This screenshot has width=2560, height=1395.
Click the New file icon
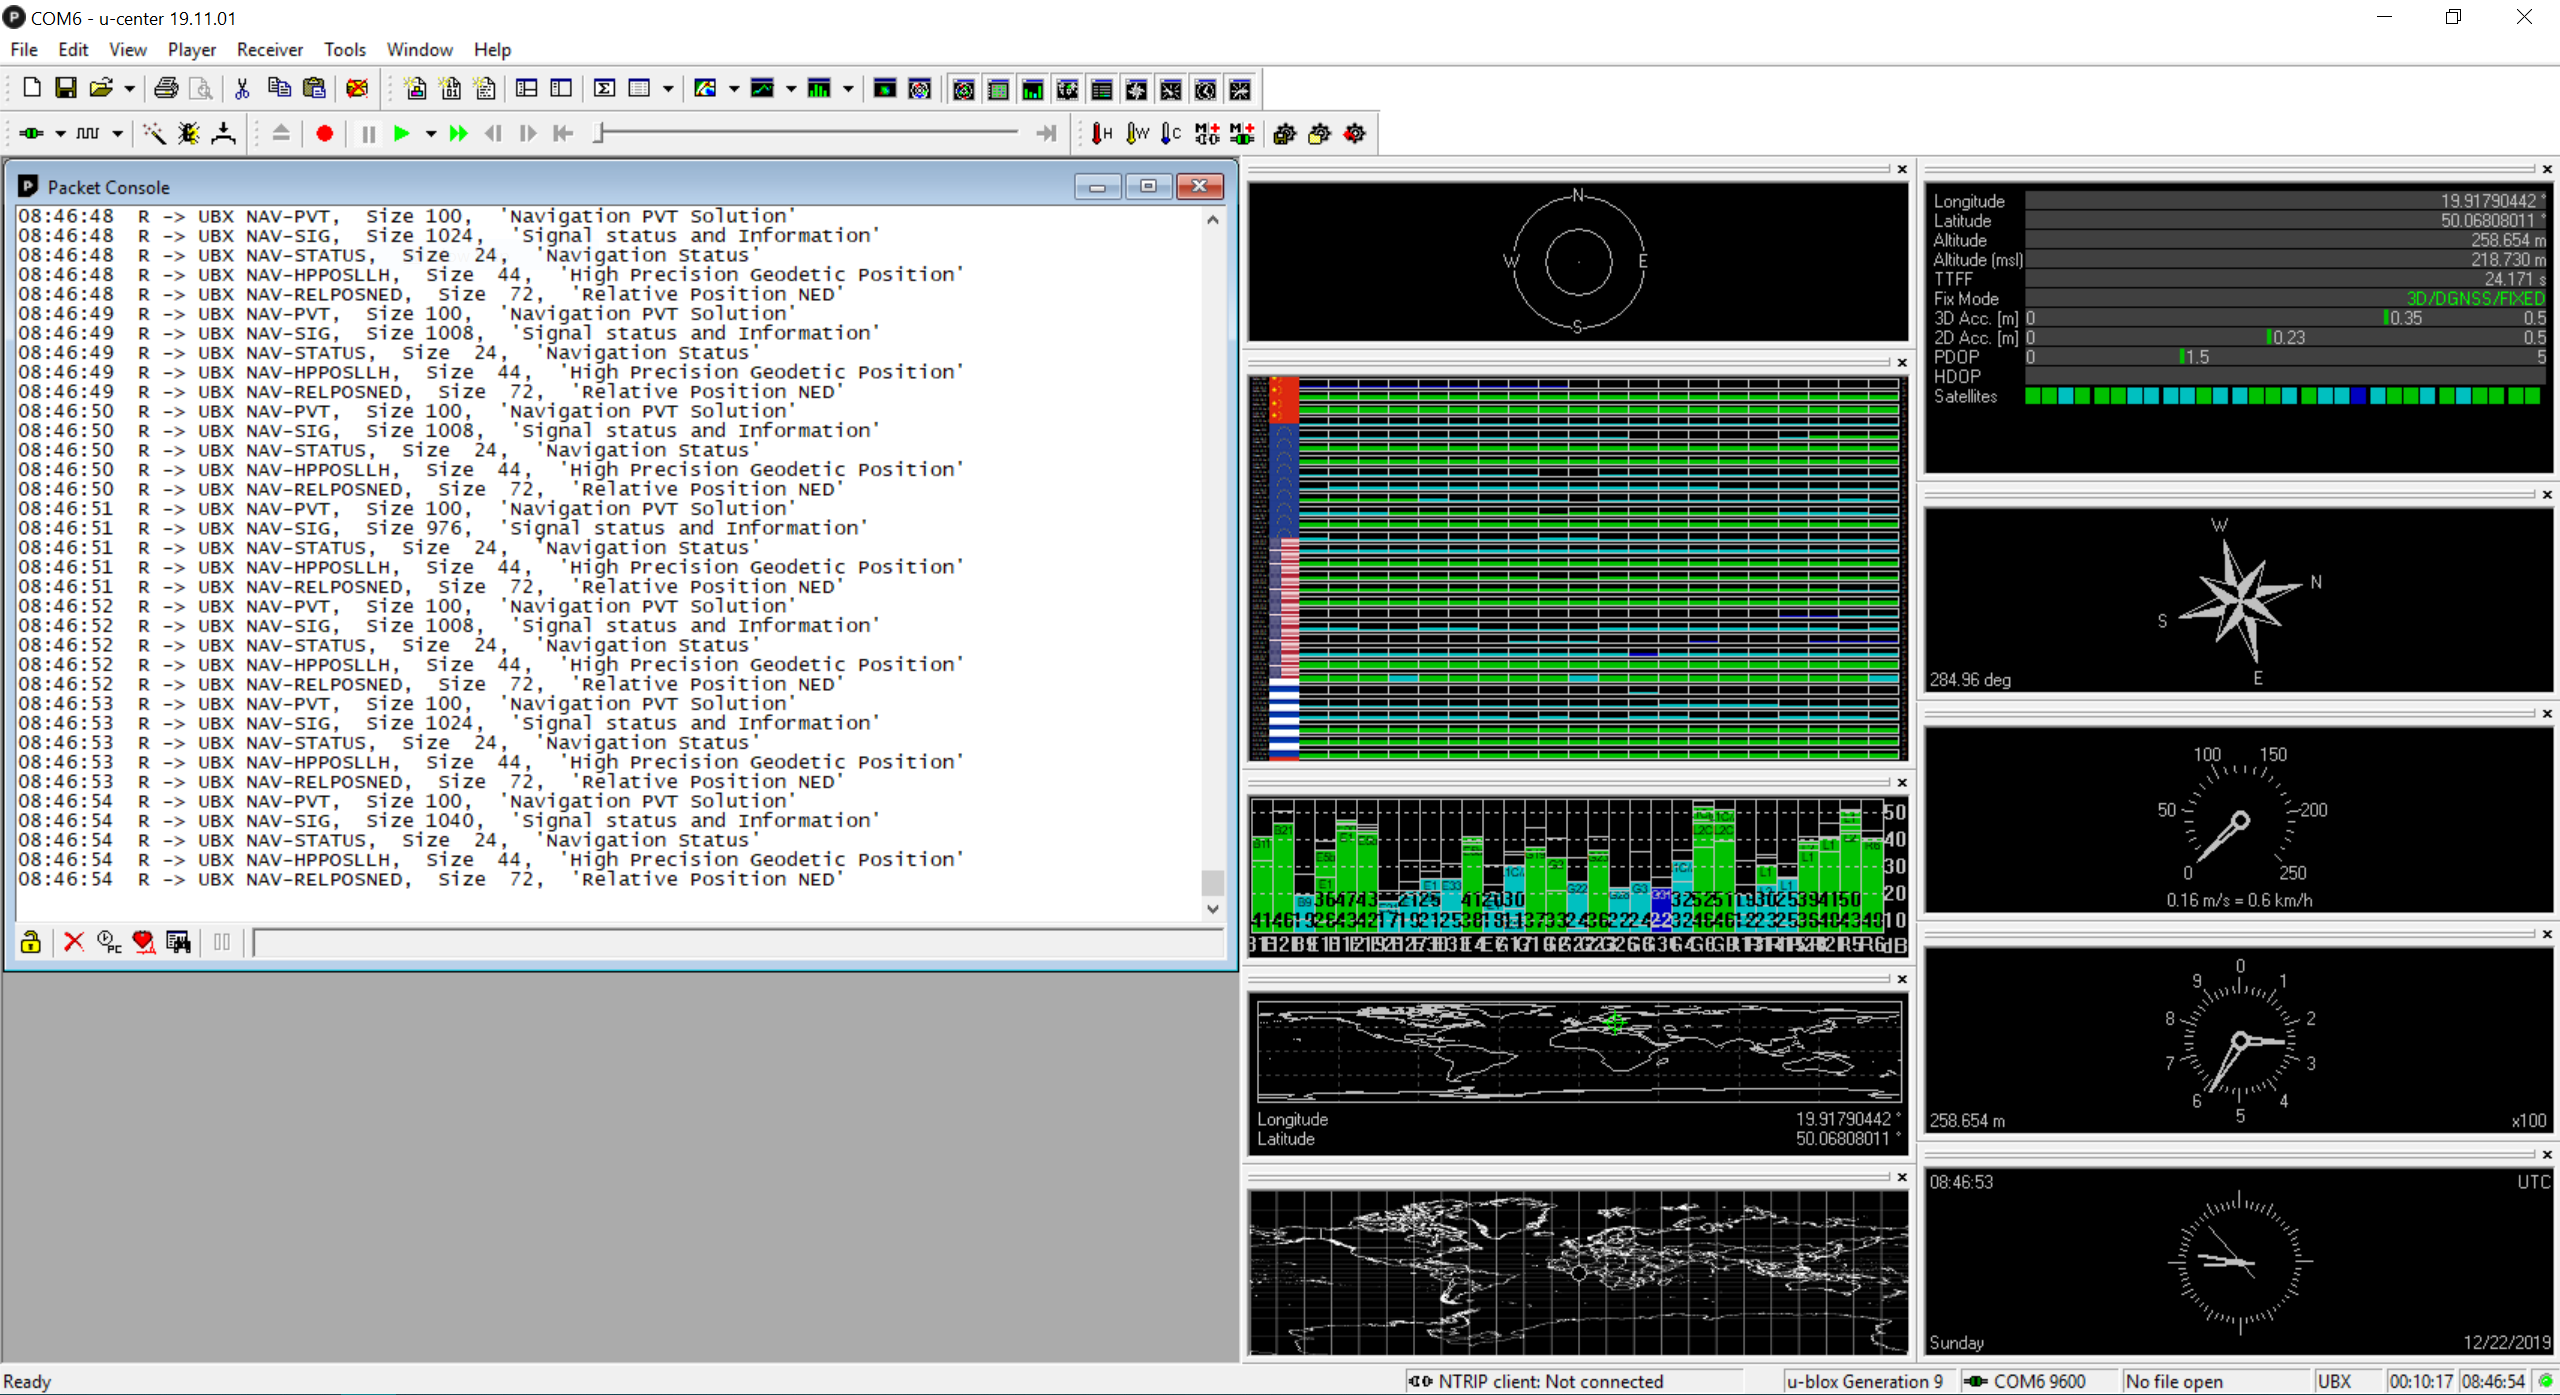(32, 89)
